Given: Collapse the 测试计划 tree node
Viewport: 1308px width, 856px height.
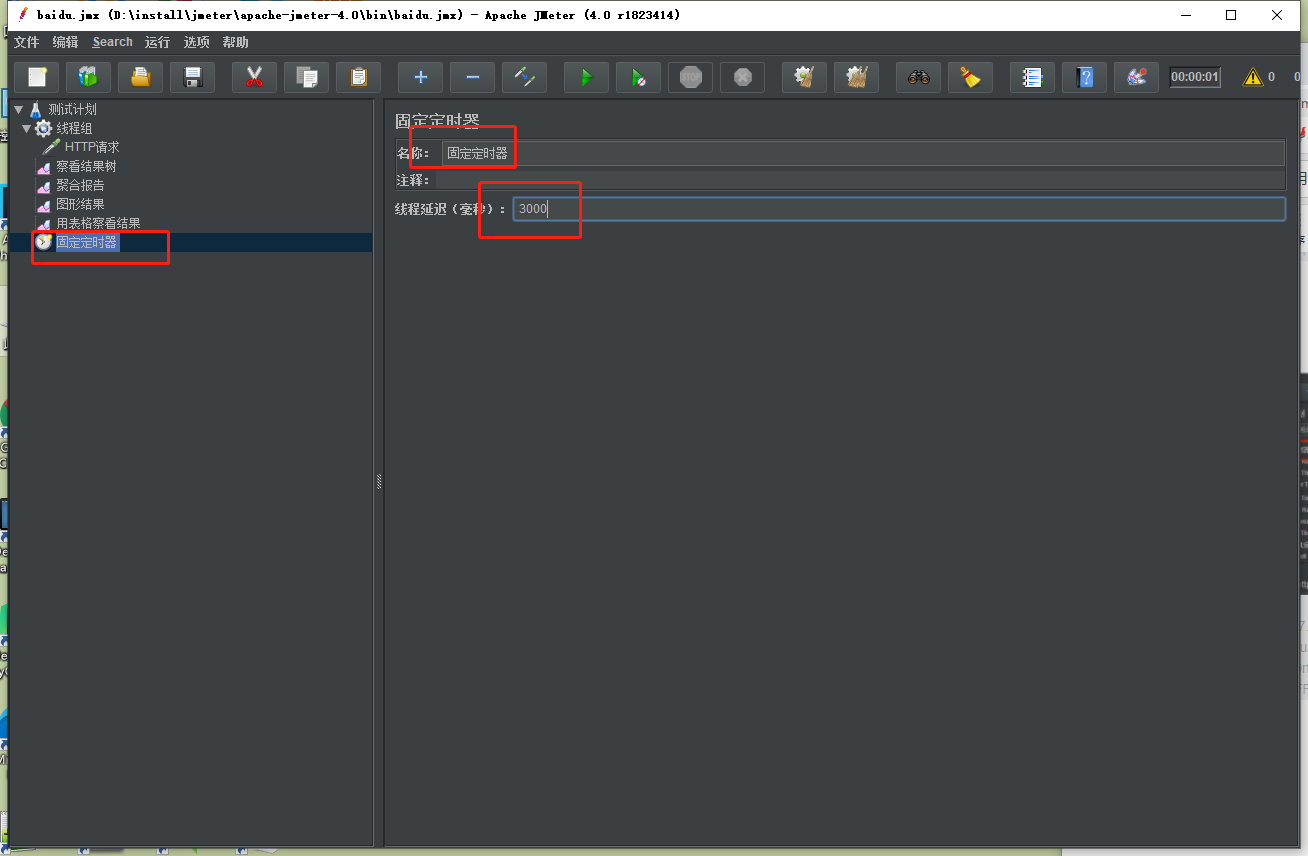Looking at the screenshot, I should 19,109.
